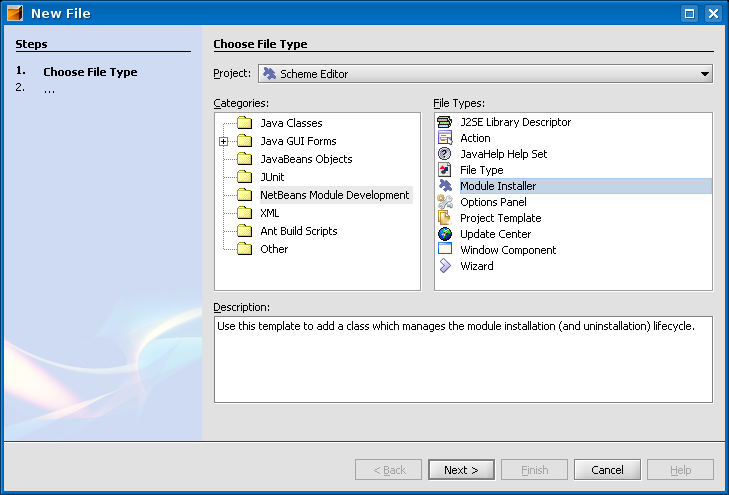
Task: Click the Options Panel wrench icon
Action: 444,202
